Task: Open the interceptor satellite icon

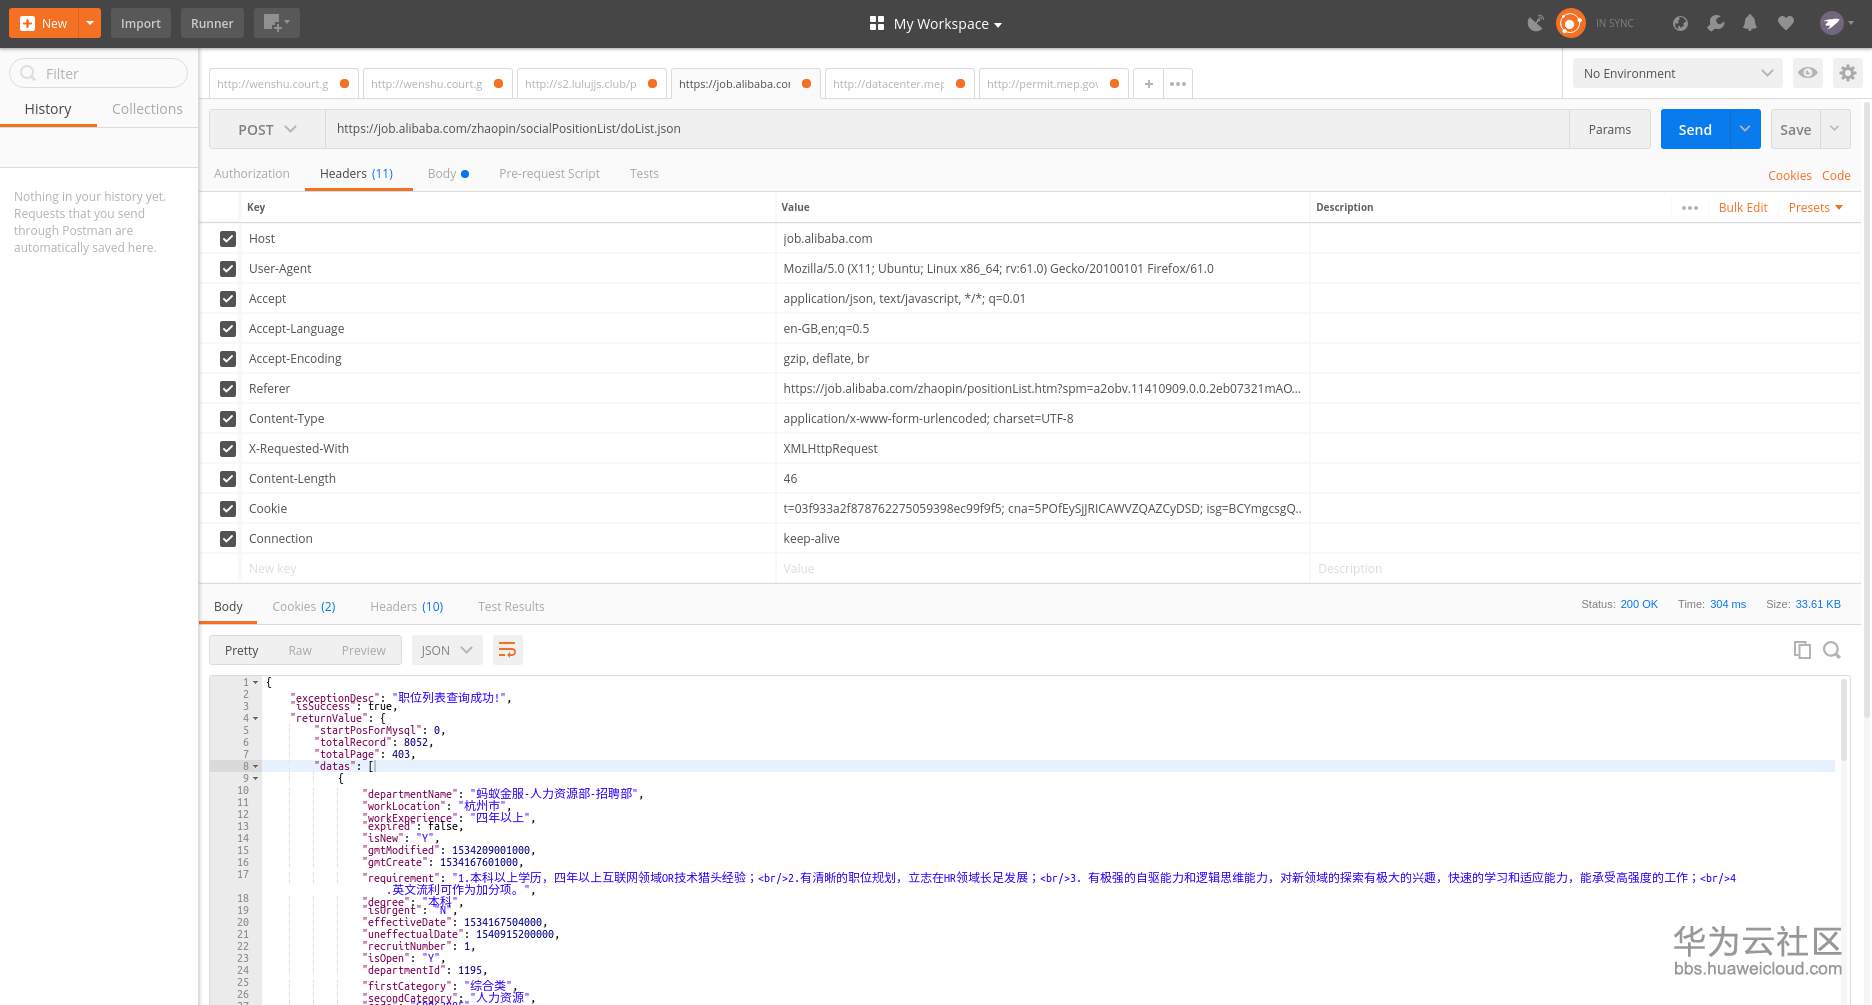Action: coord(1535,23)
